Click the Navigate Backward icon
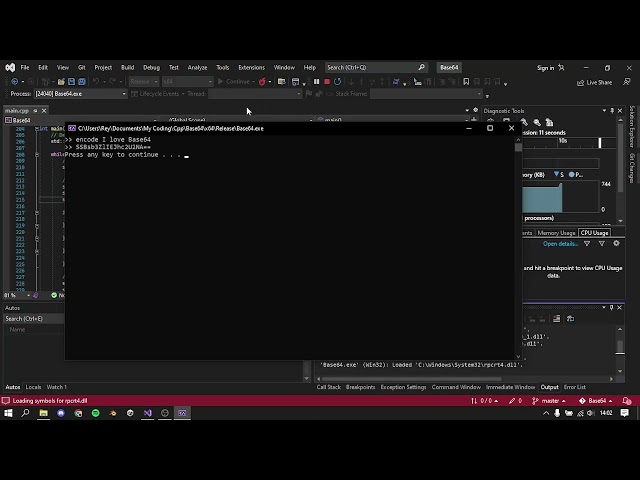This screenshot has width=640, height=480. click(15, 82)
